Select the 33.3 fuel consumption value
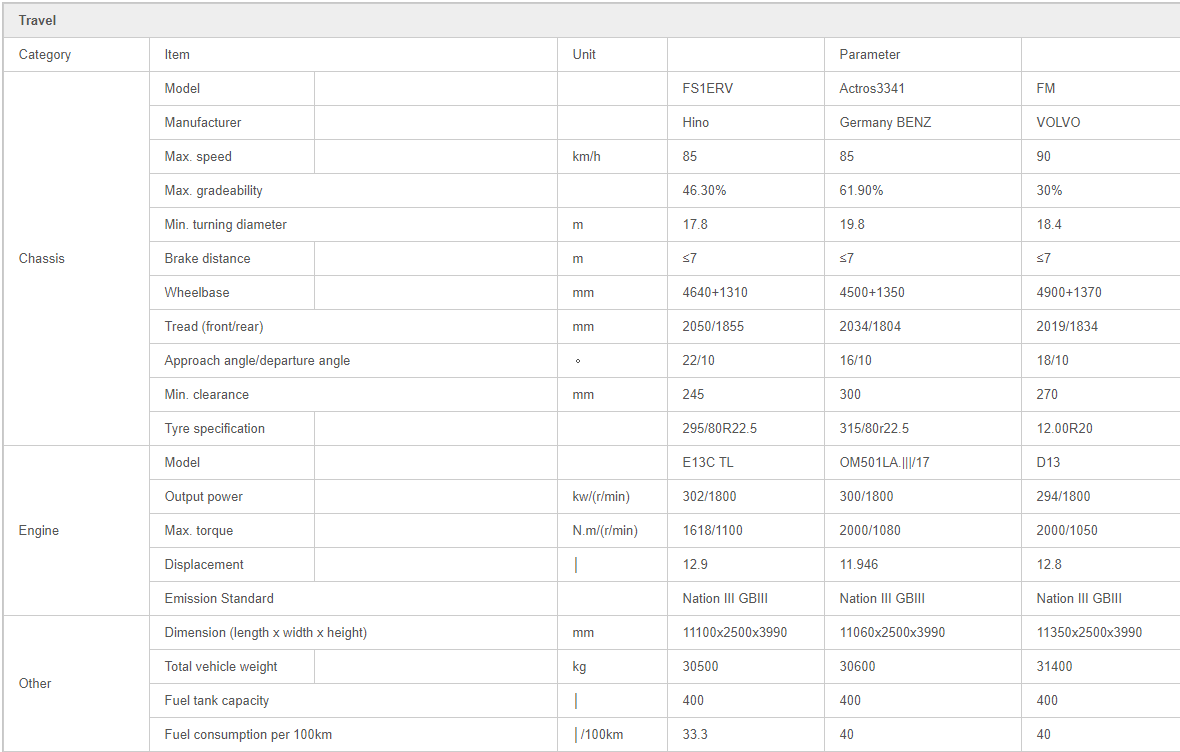Viewport: 1180px width, 752px height. 695,734
